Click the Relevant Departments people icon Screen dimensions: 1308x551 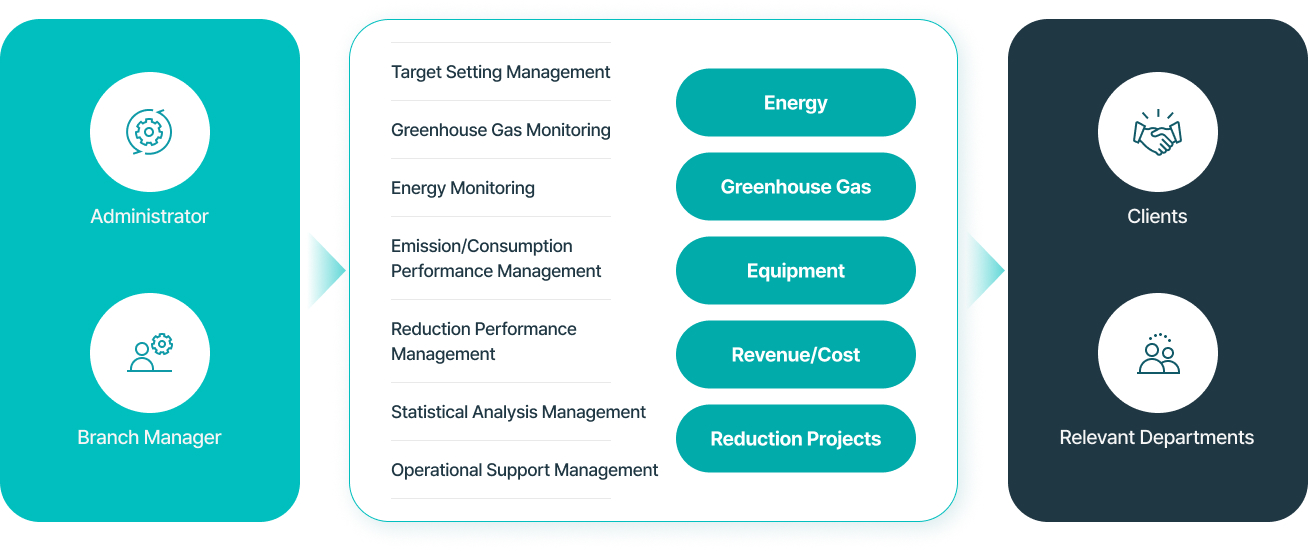[x=1157, y=353]
